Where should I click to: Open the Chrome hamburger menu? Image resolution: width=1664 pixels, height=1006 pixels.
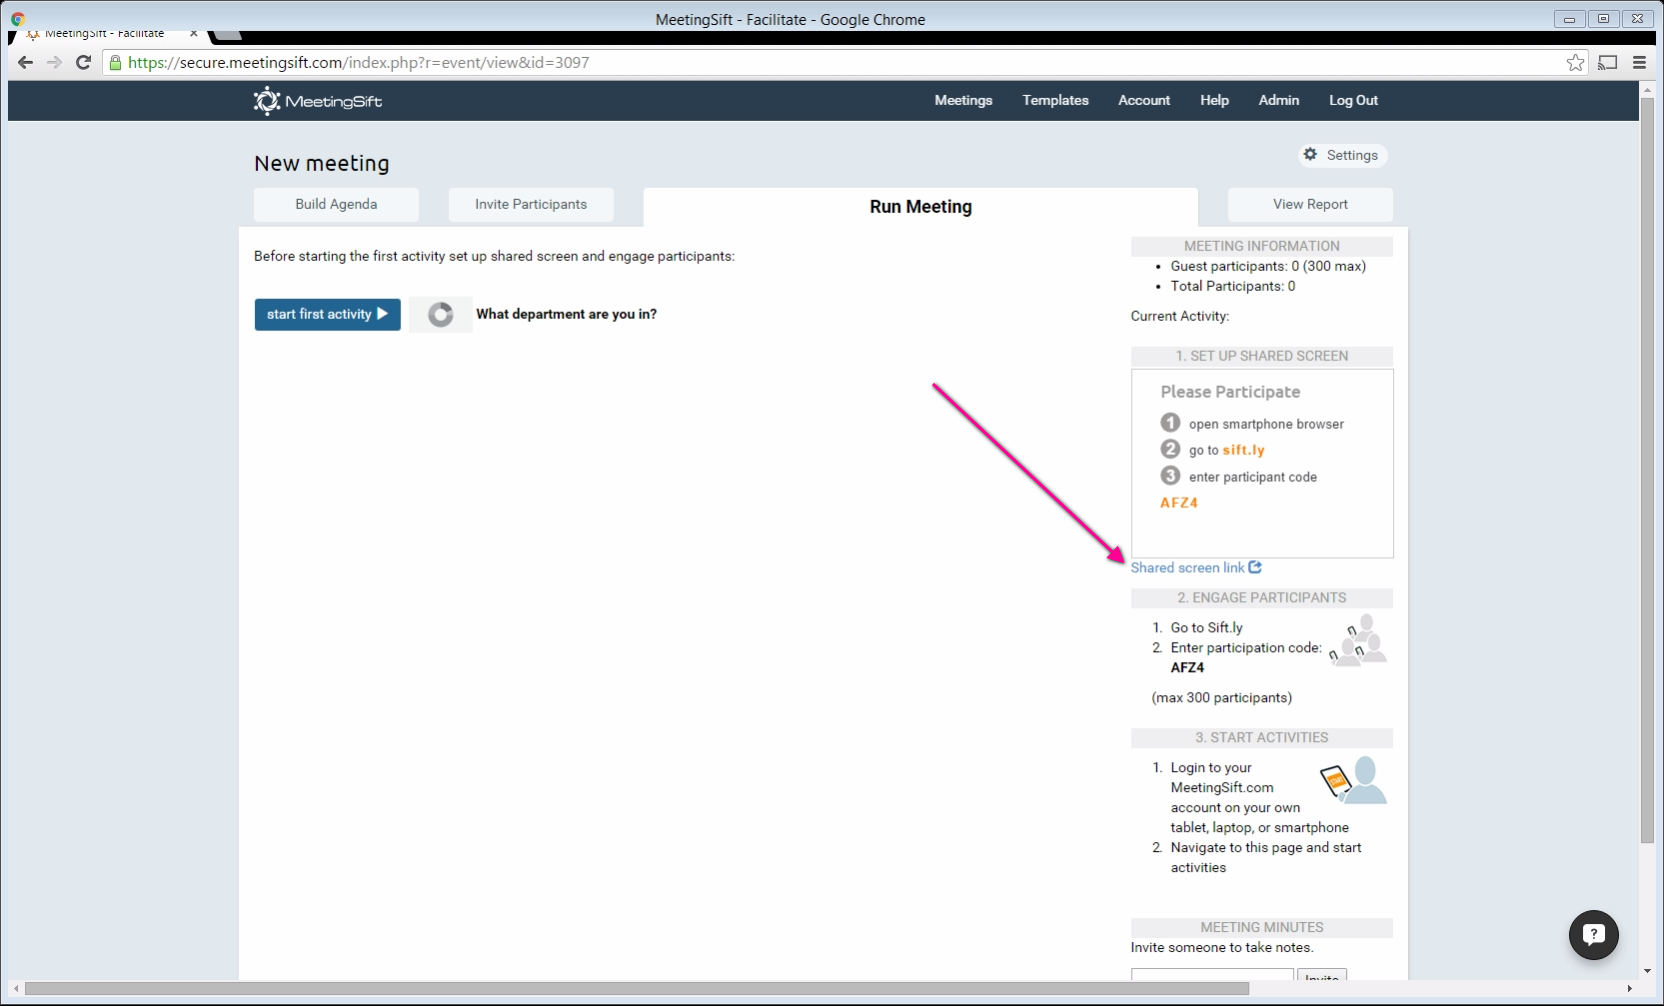coord(1639,63)
